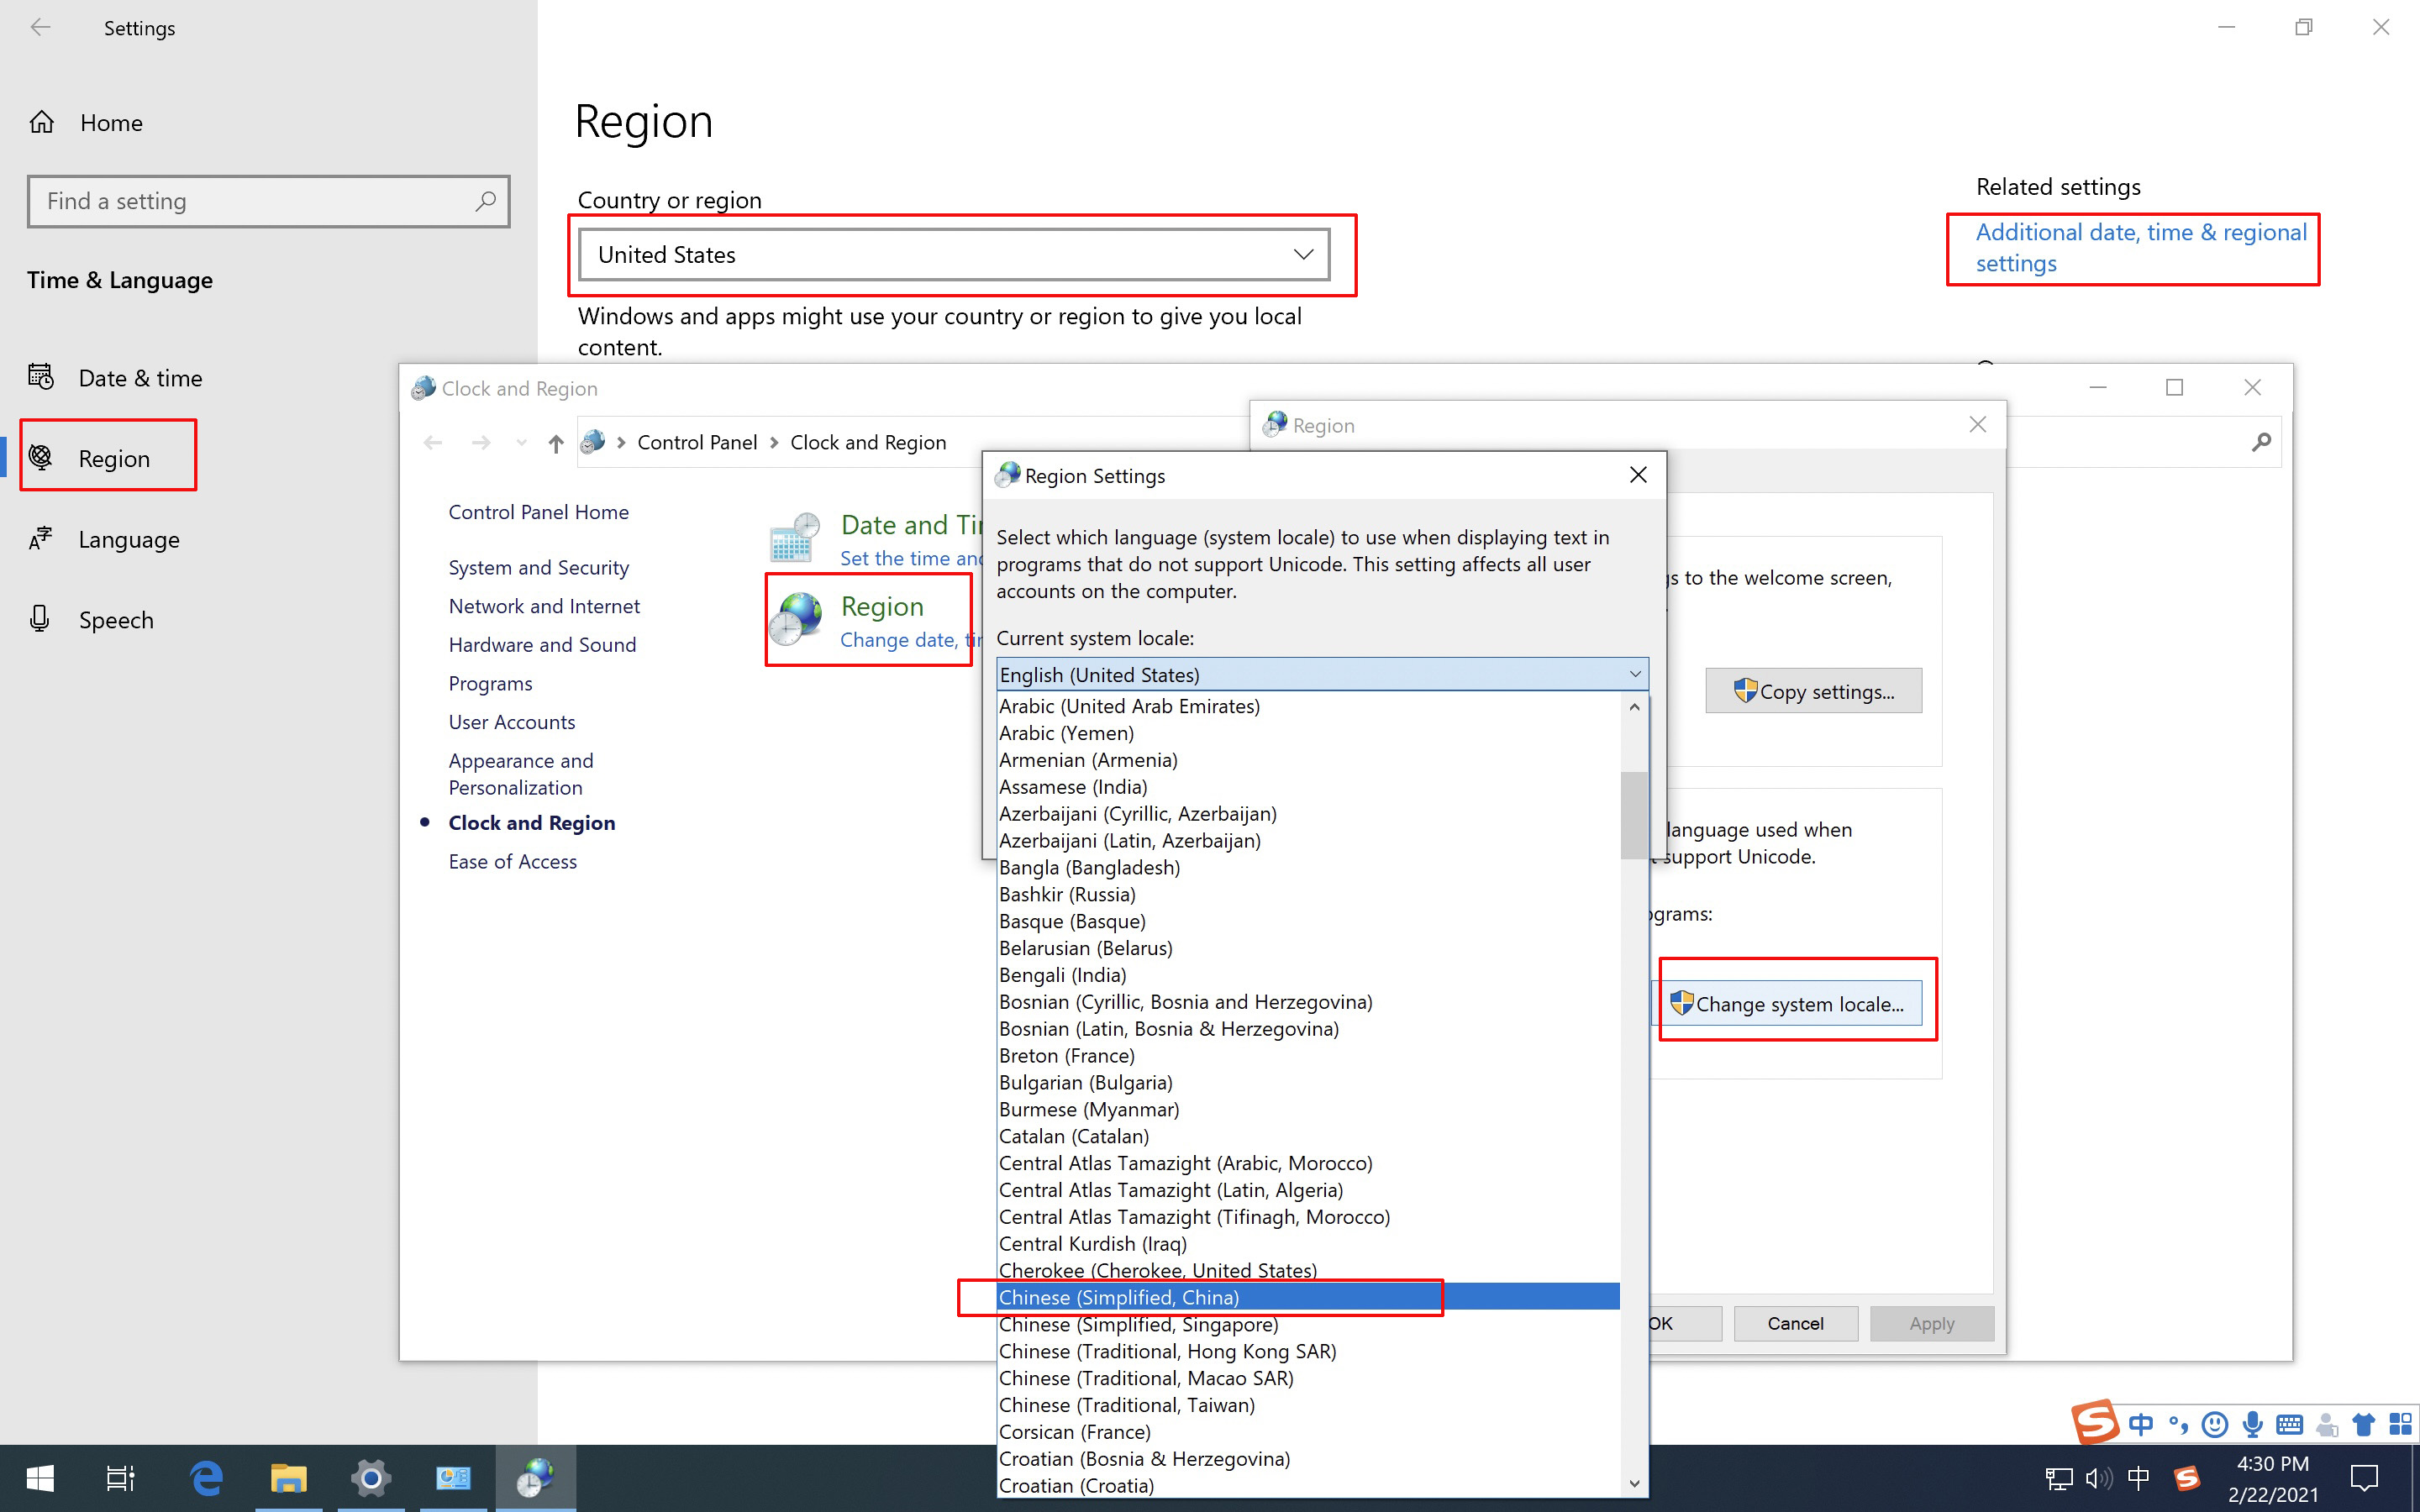Click the Sogou microphone icon in IME toolbar

[x=2252, y=1424]
